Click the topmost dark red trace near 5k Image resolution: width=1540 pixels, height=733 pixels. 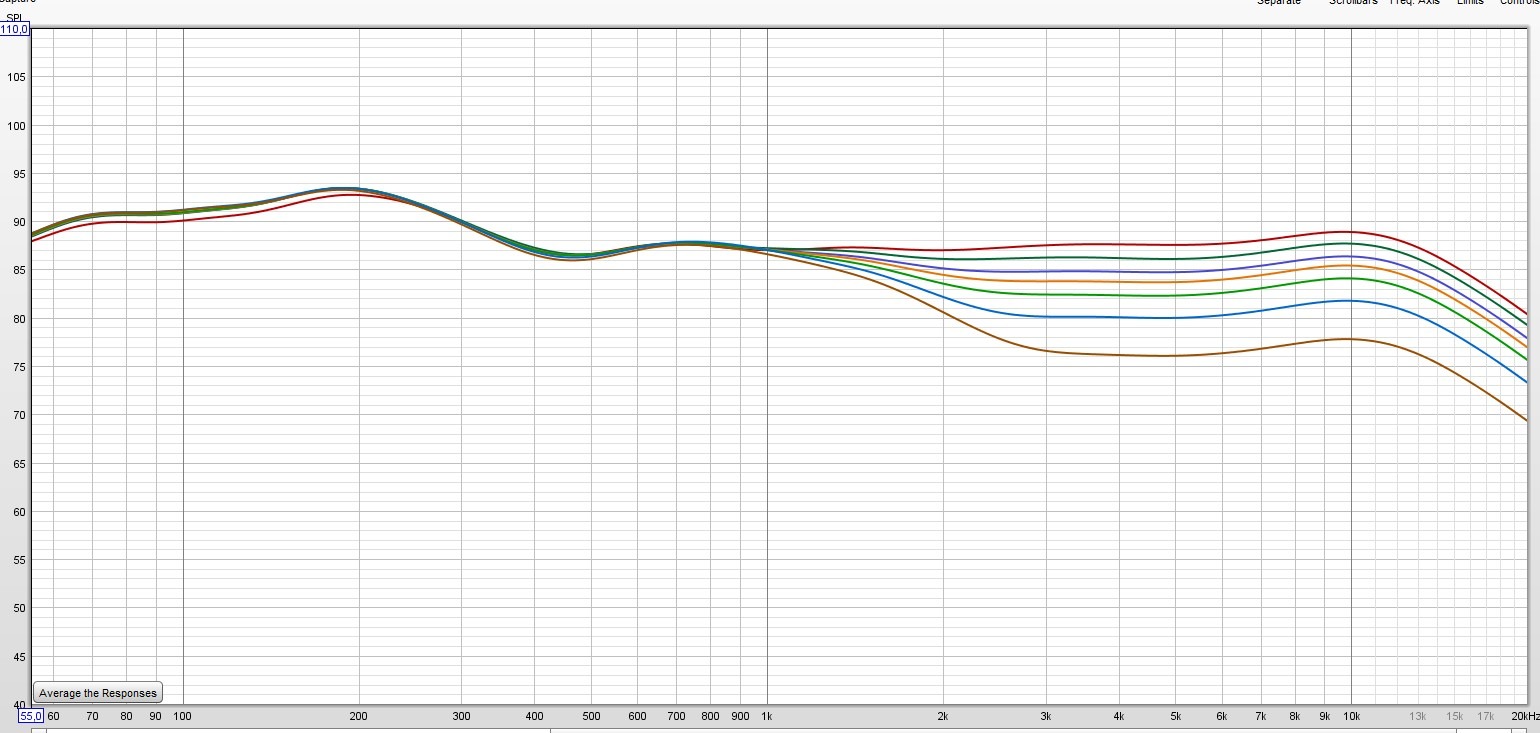(1175, 244)
